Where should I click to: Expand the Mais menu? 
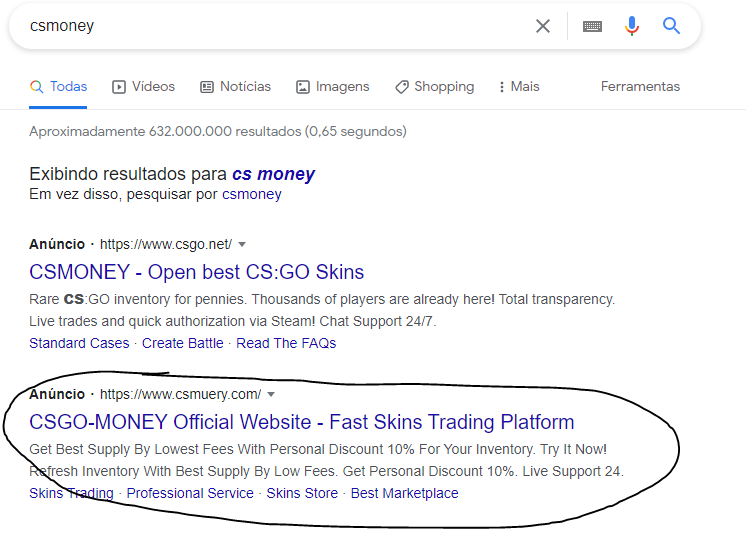519,87
